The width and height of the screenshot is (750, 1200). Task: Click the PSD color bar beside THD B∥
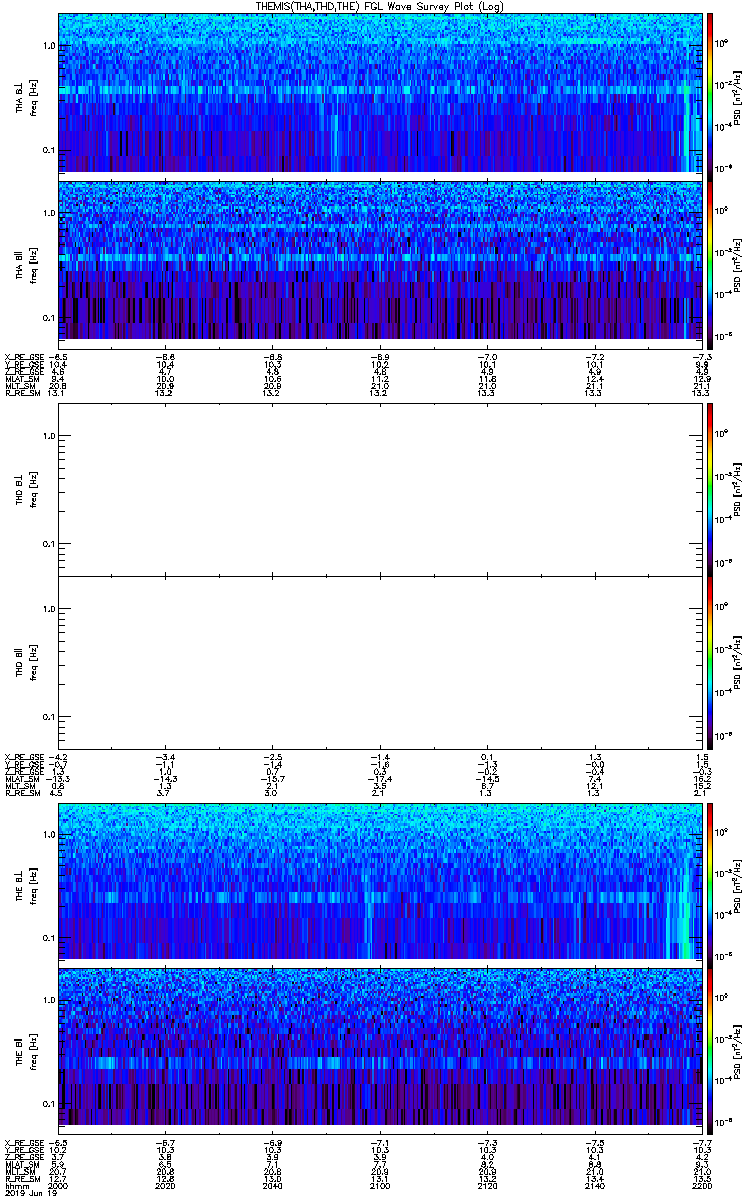tap(709, 662)
